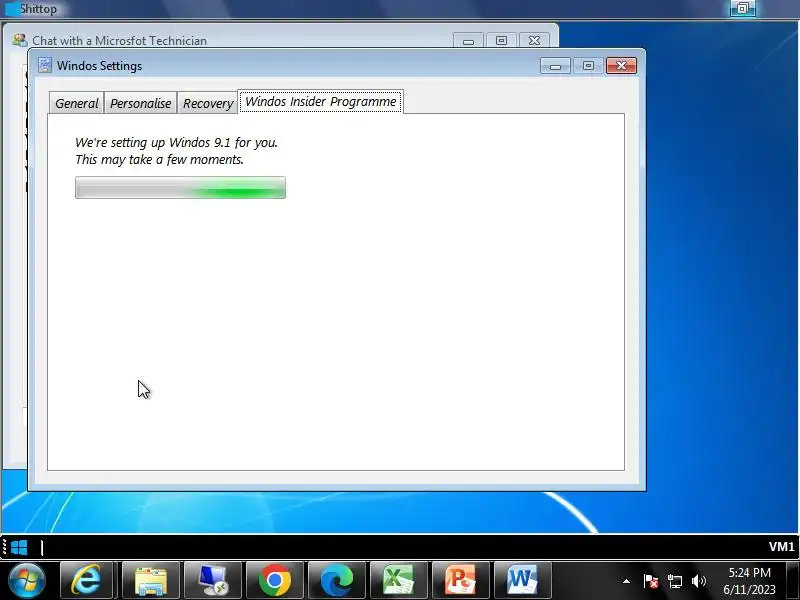Click the Shittop toolbar icon at top
The width and height of the screenshot is (800, 600).
[12, 9]
